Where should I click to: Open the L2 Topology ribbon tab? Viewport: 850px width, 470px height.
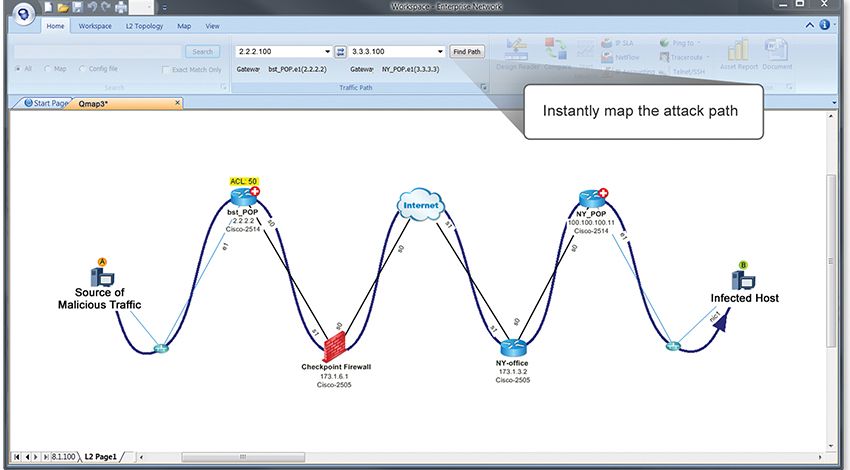point(144,26)
